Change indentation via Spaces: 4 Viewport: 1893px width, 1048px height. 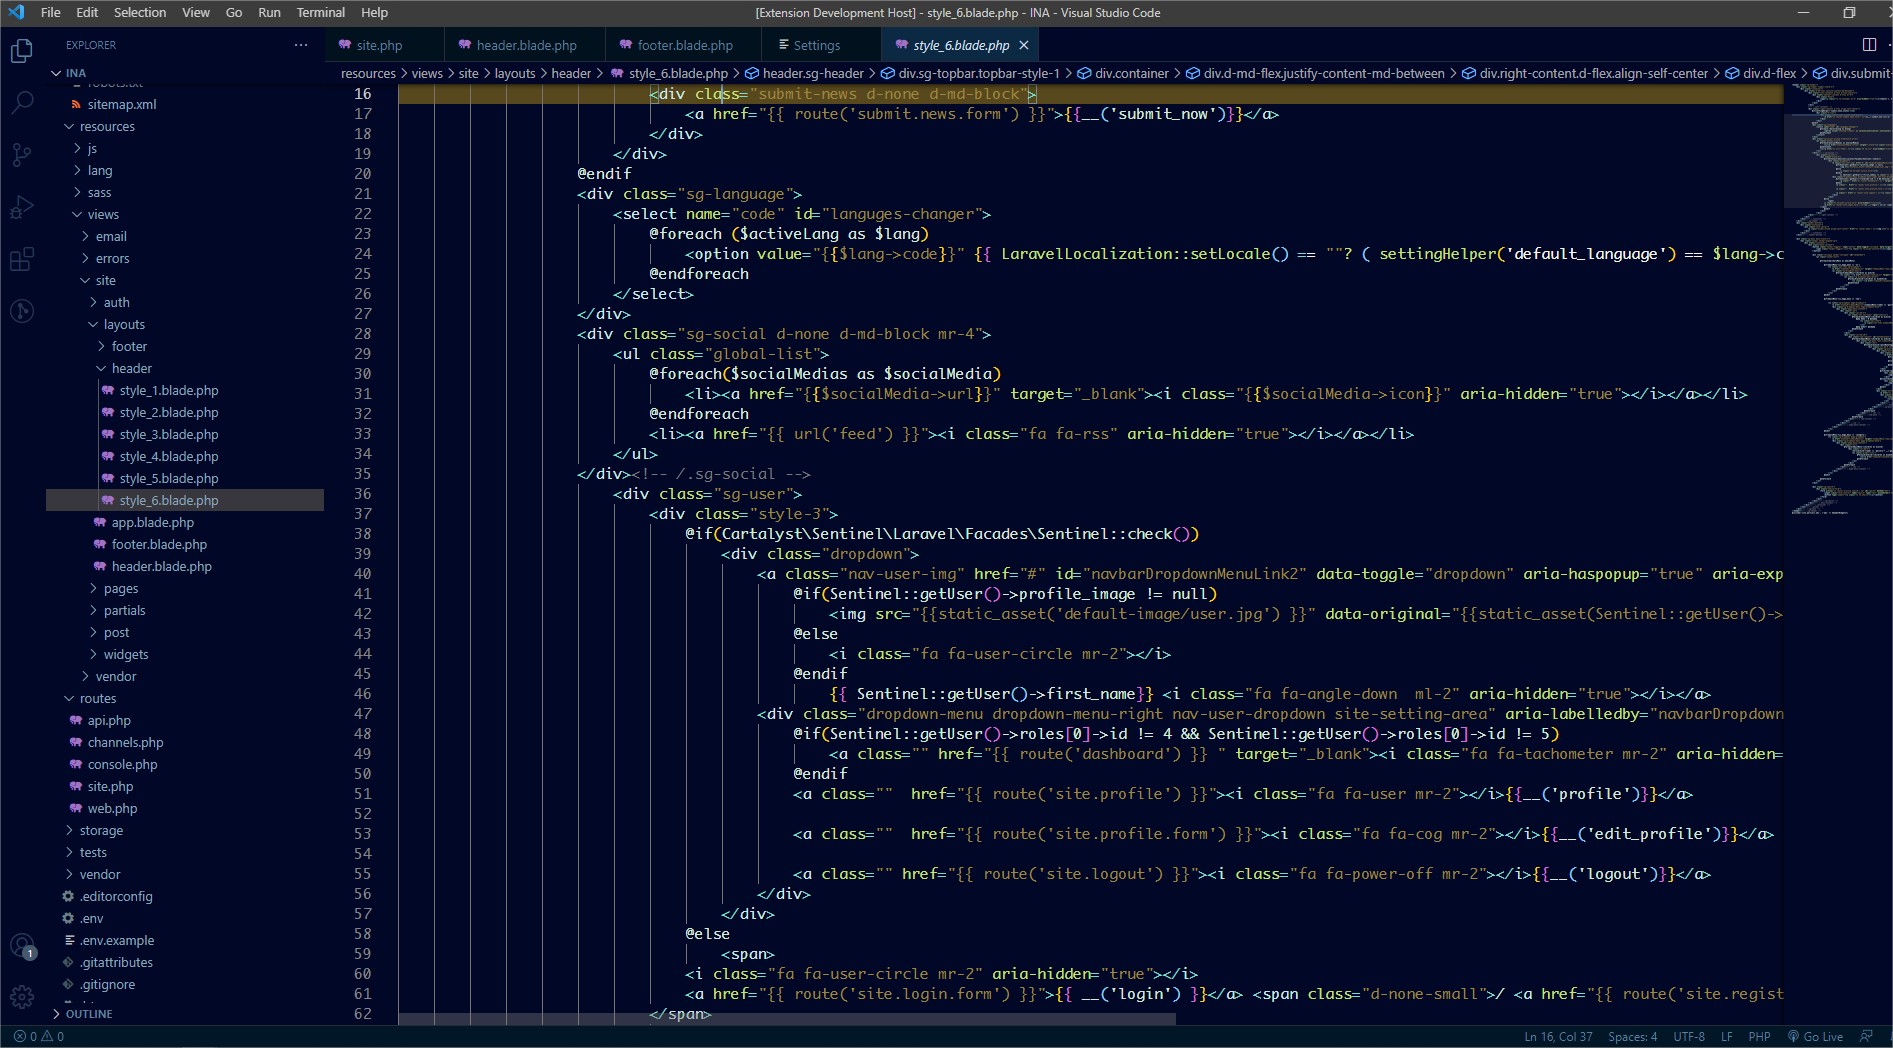coord(1632,1036)
